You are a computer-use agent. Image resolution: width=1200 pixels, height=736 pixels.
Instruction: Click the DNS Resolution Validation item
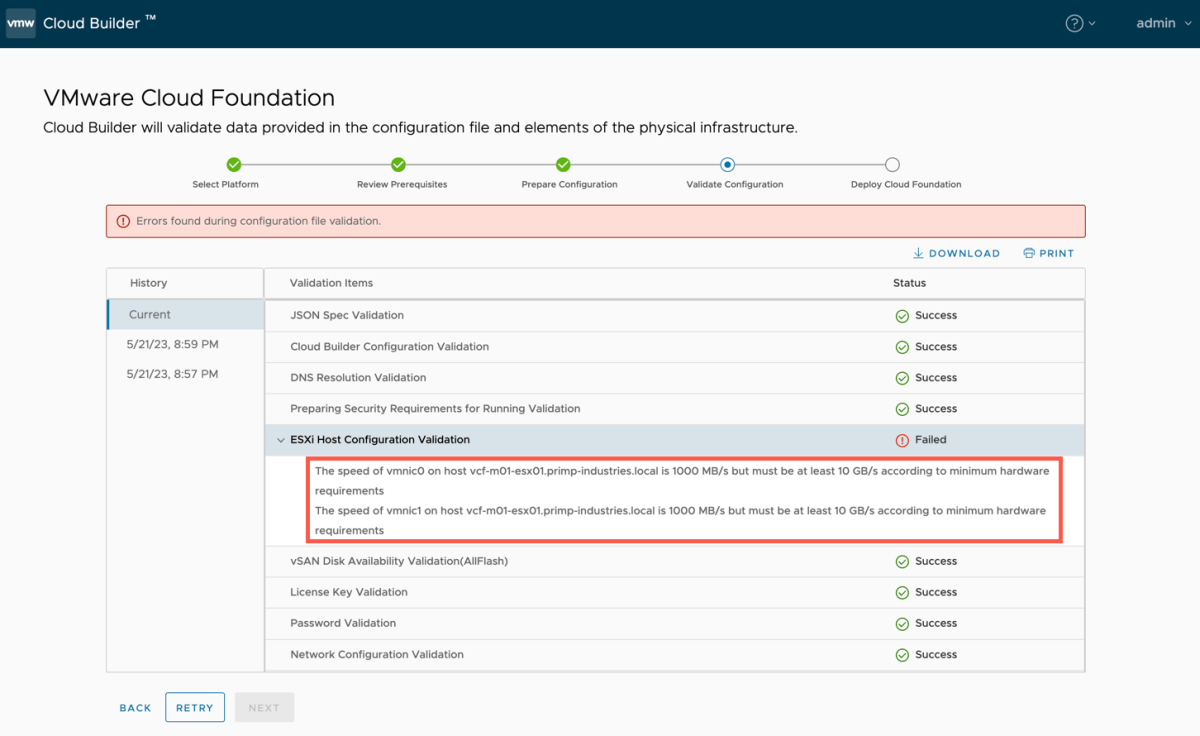358,377
